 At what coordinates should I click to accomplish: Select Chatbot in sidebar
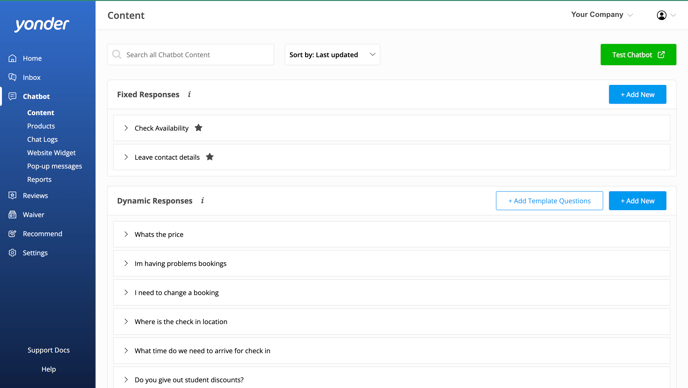[36, 97]
